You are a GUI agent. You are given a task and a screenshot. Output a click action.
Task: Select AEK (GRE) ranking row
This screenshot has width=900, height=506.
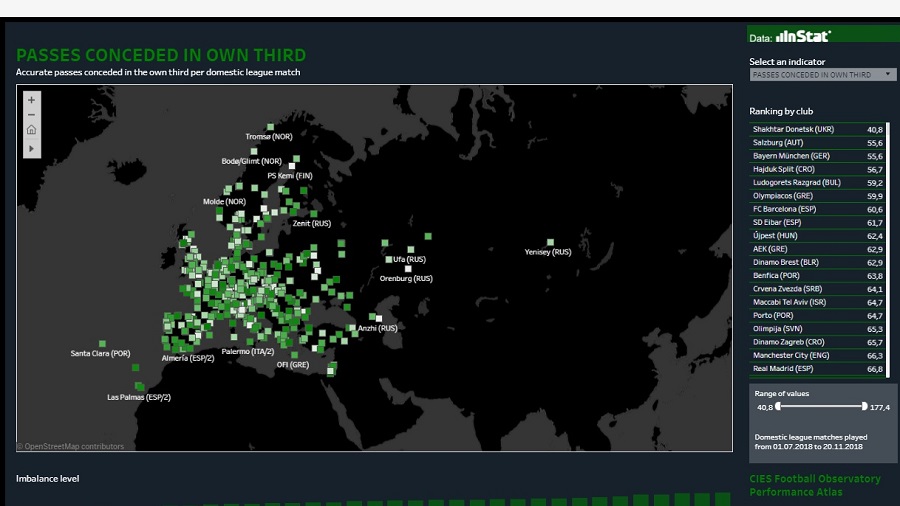817,249
